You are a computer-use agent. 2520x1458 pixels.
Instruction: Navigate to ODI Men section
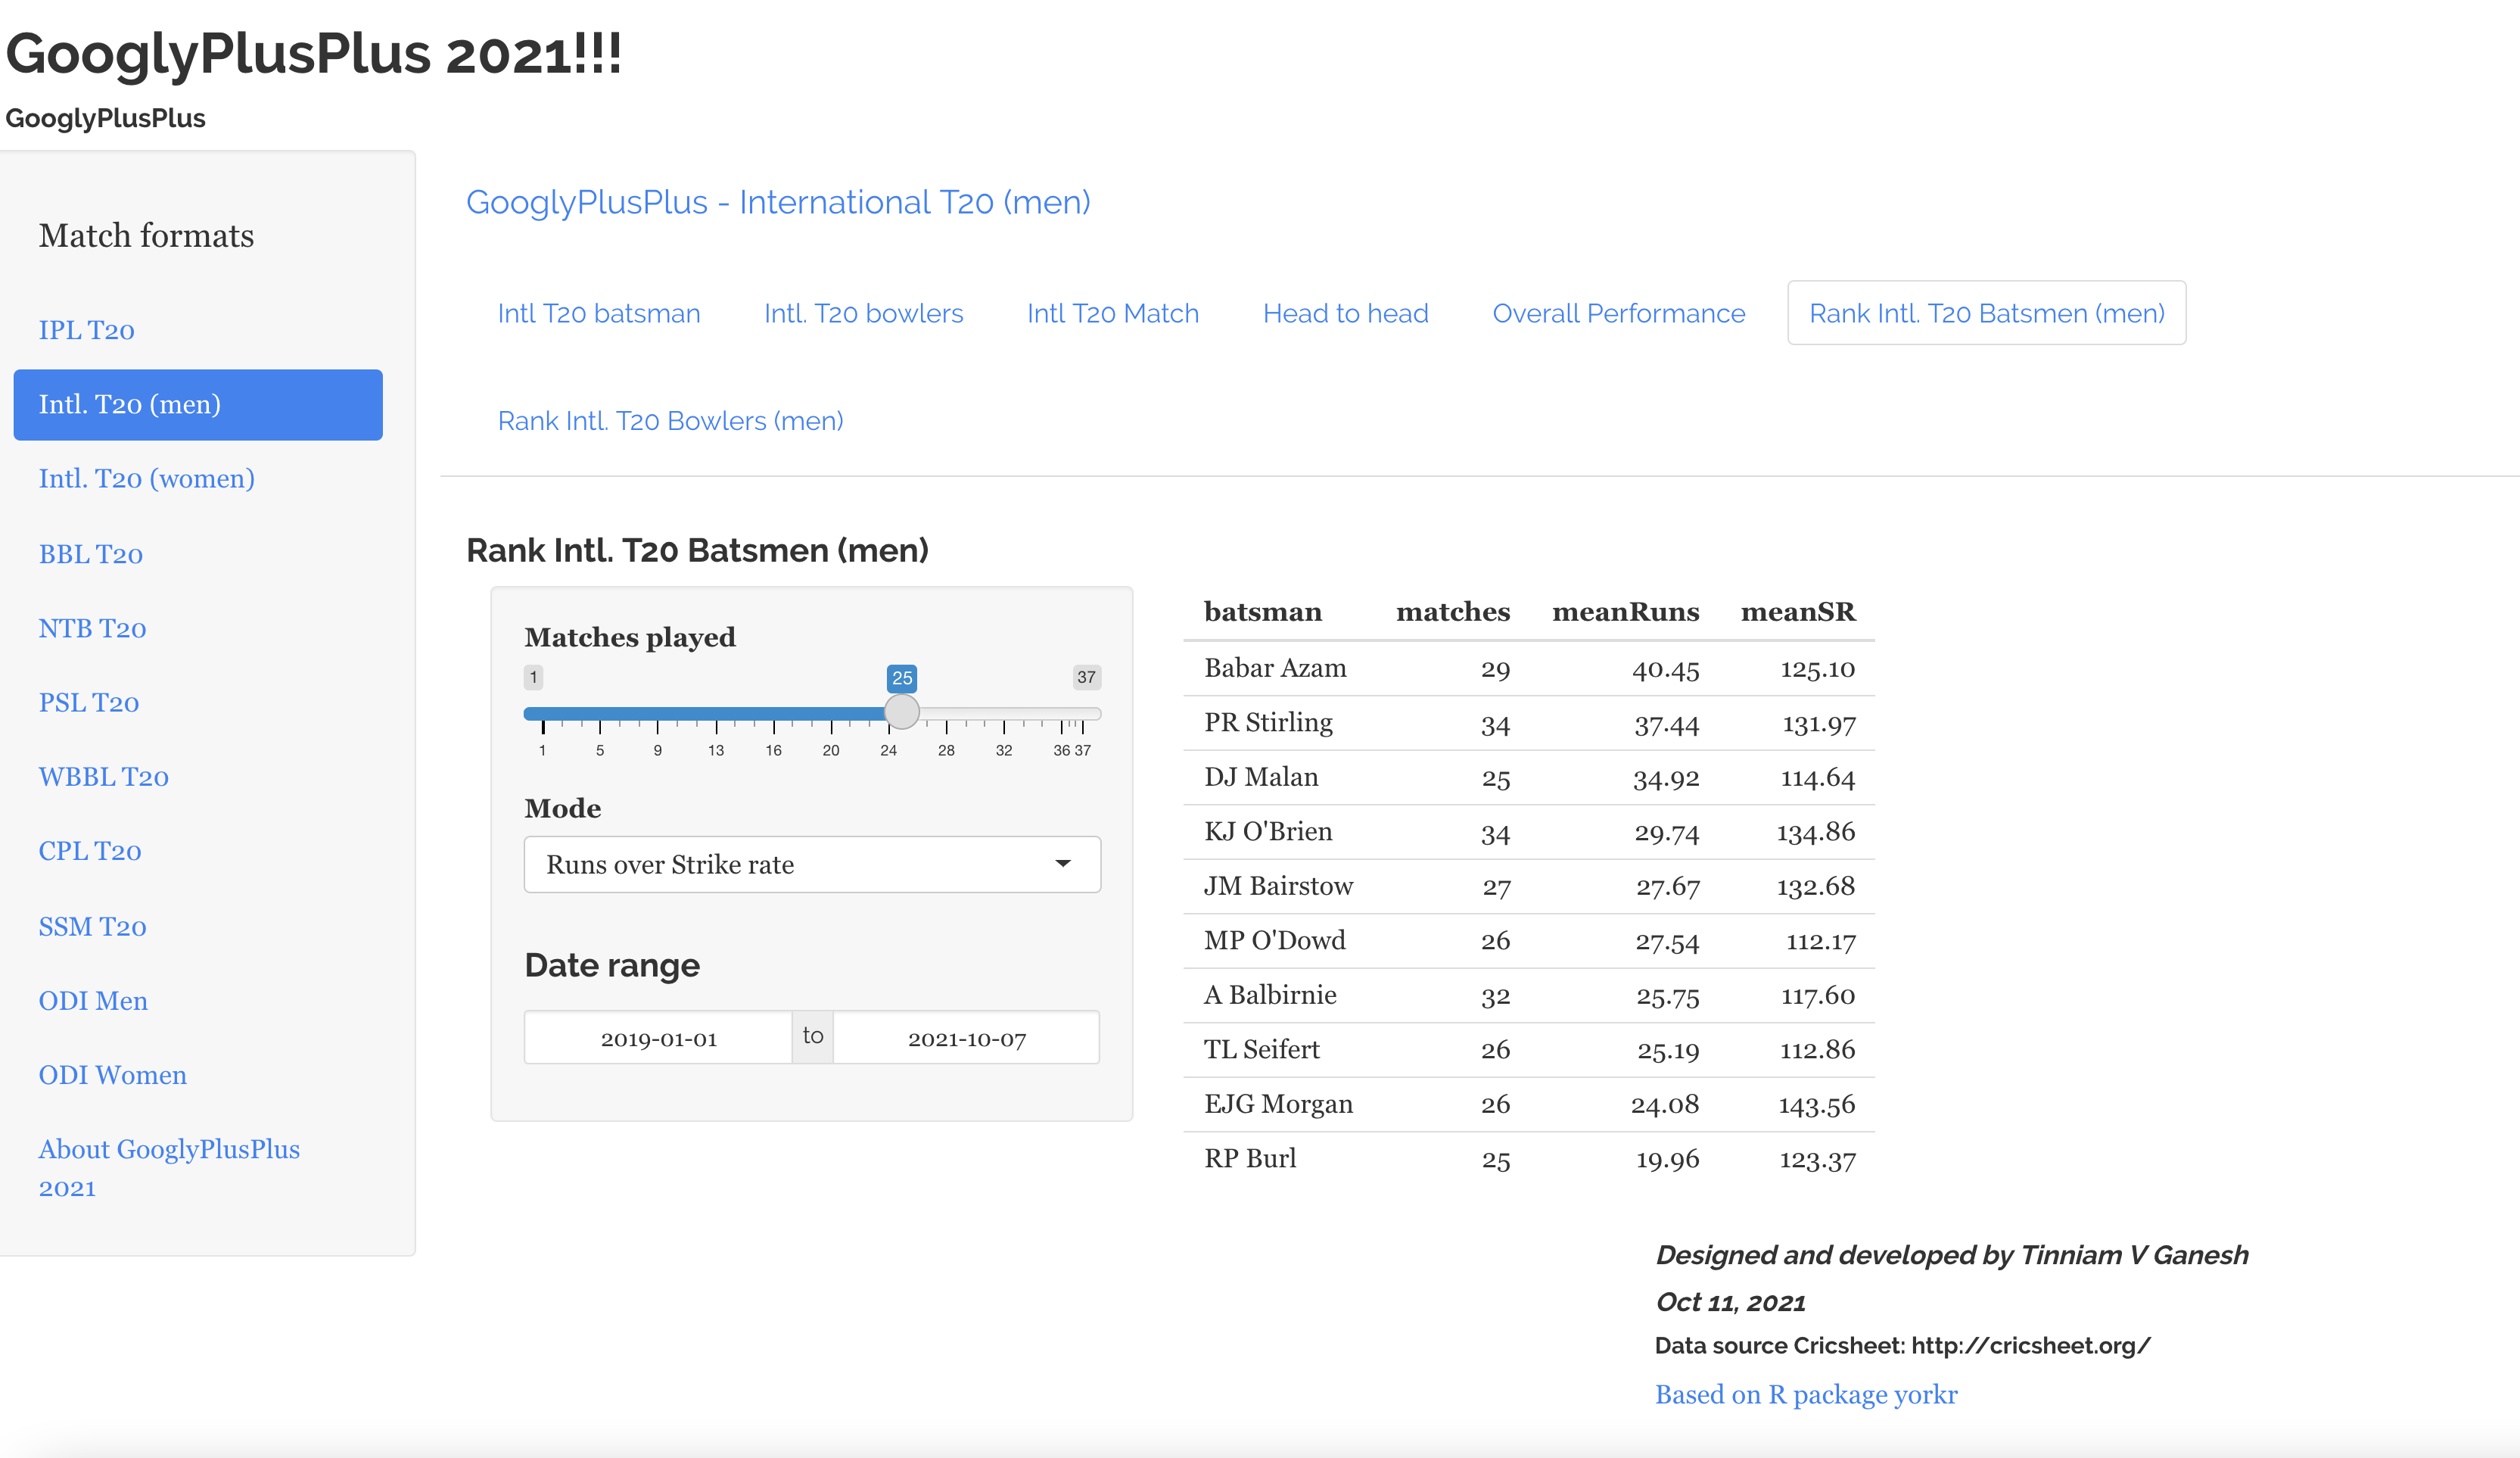click(x=93, y=1001)
